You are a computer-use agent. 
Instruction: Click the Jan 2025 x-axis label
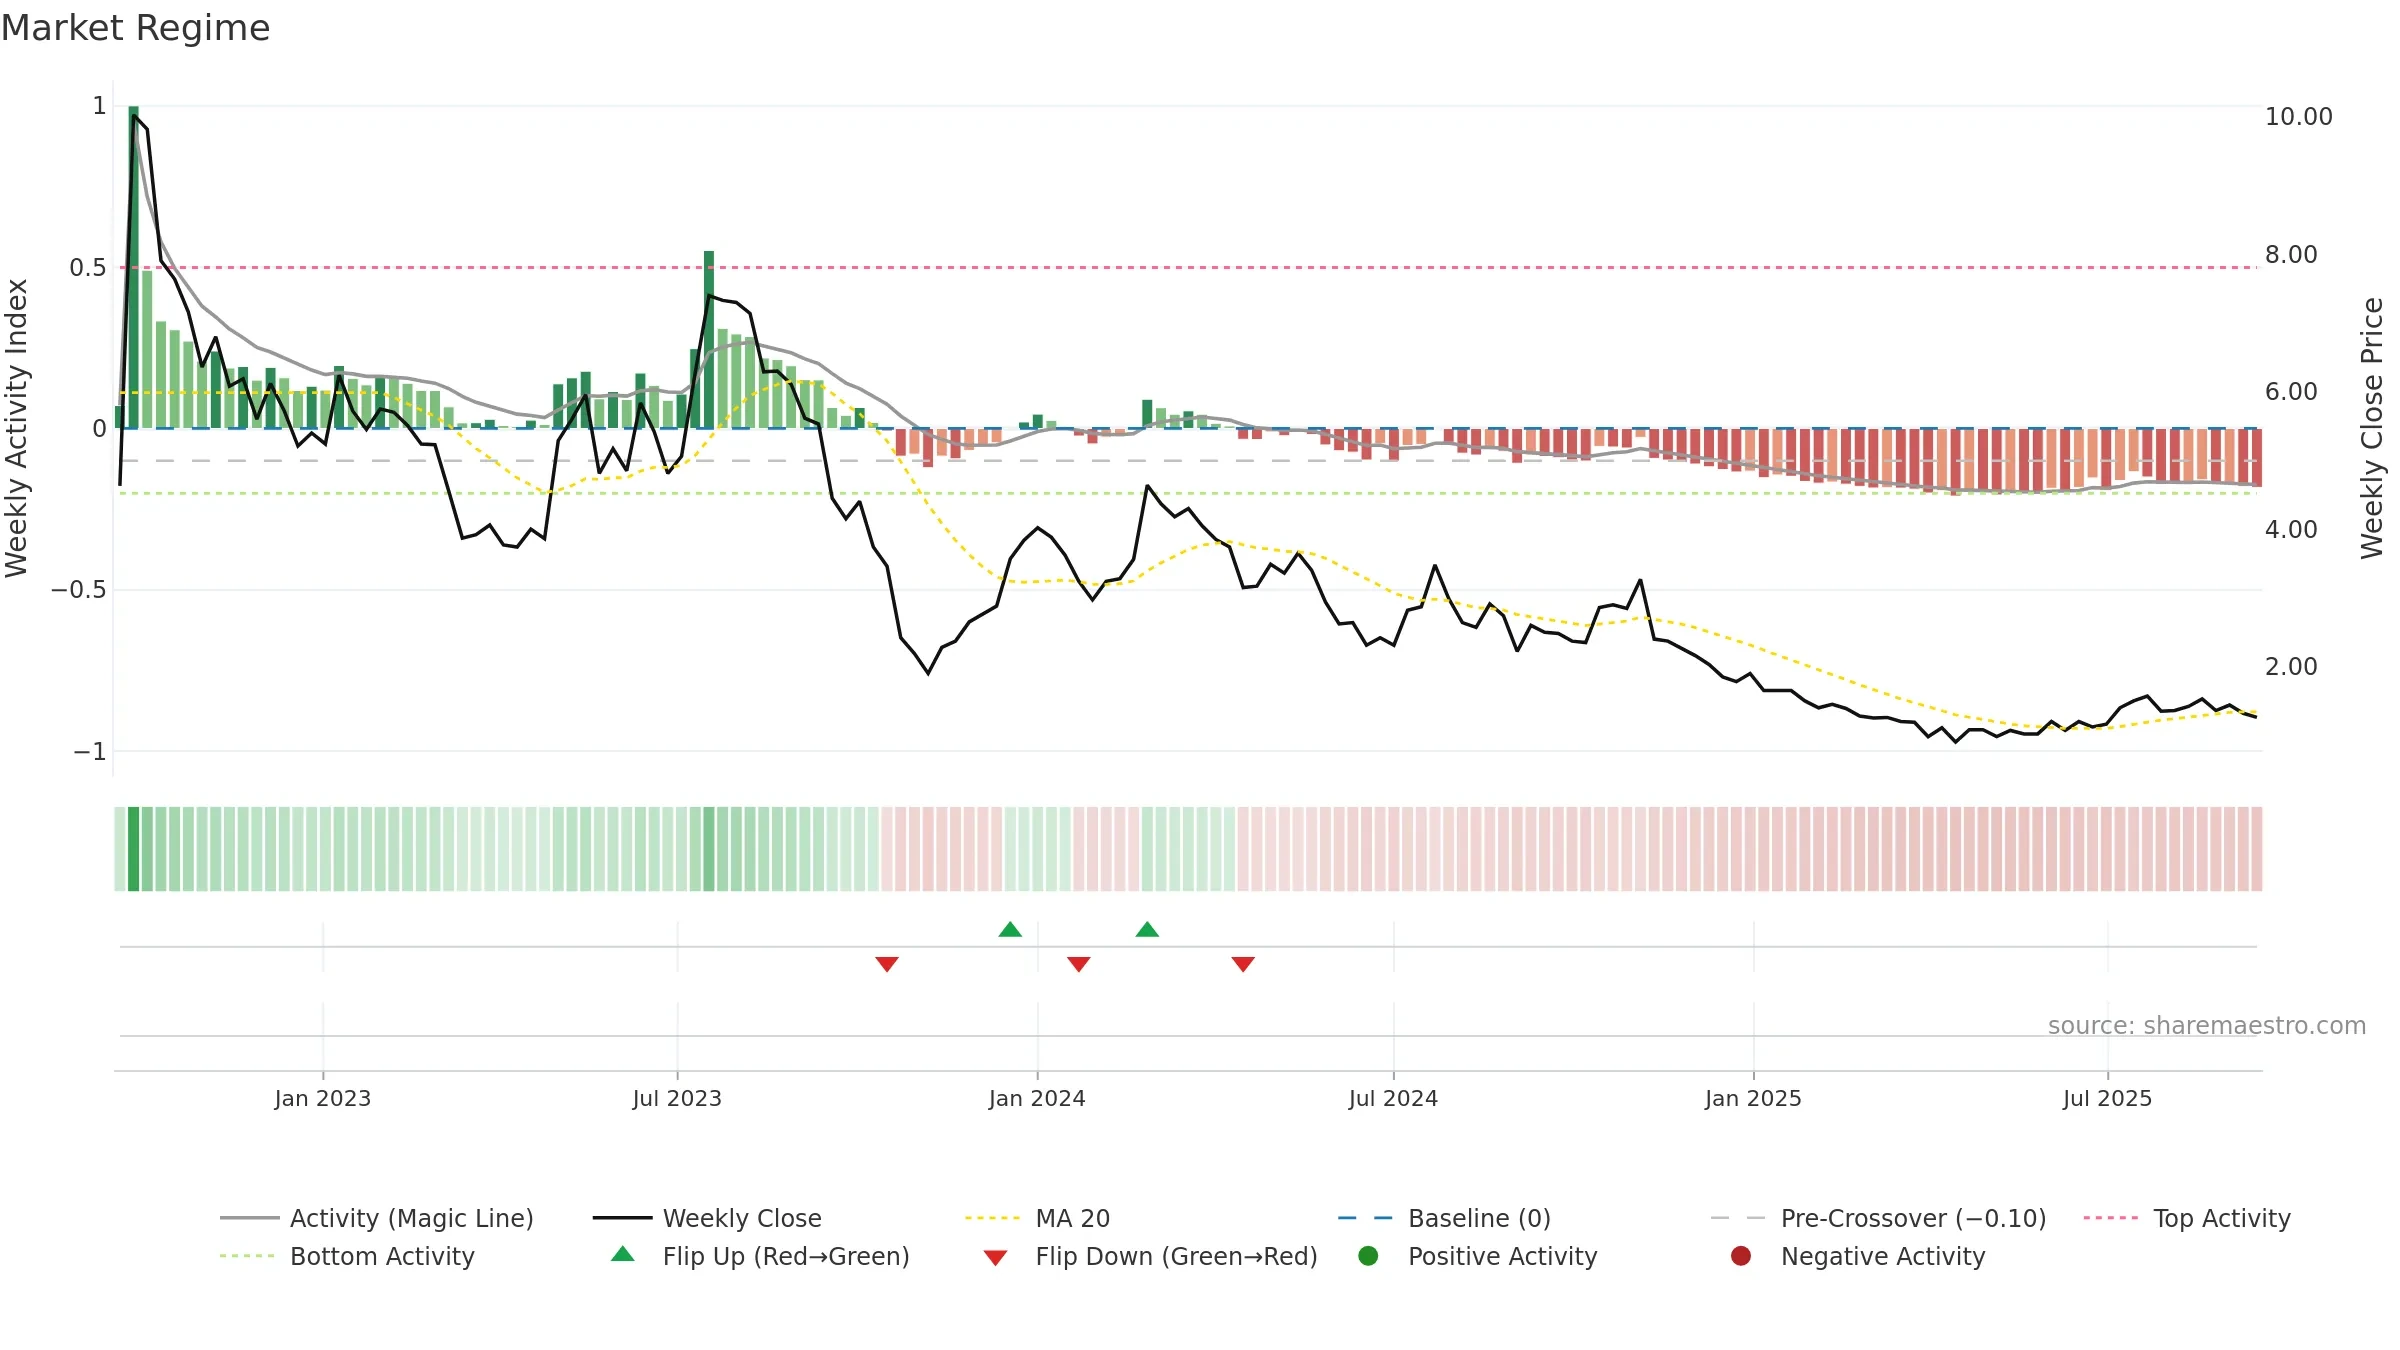pos(1753,1098)
